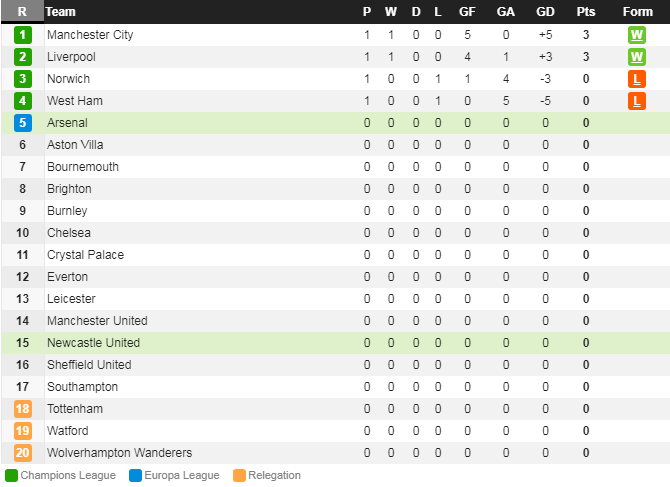The width and height of the screenshot is (670, 487).
Task: Click the green Champions League legend swatch
Action: [x=12, y=475]
